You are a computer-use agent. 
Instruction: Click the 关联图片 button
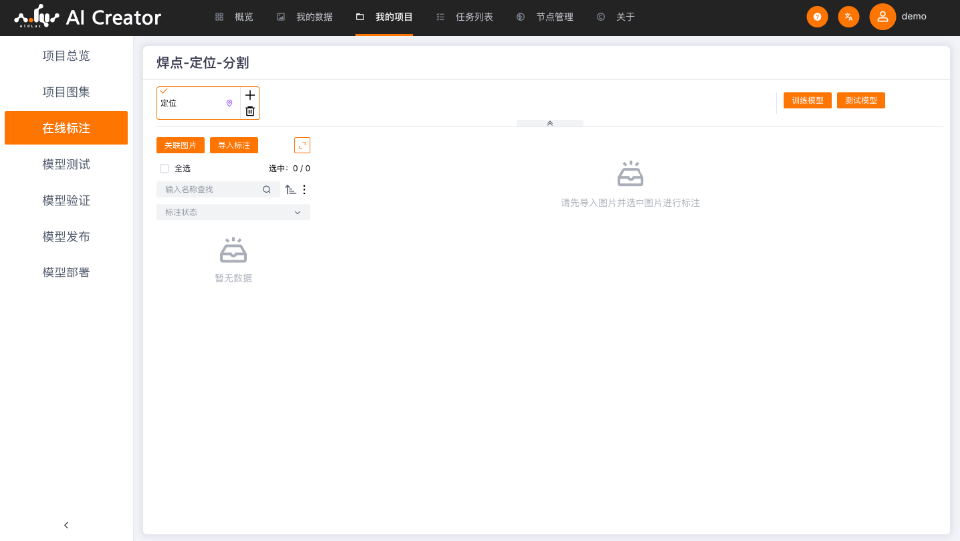point(180,145)
